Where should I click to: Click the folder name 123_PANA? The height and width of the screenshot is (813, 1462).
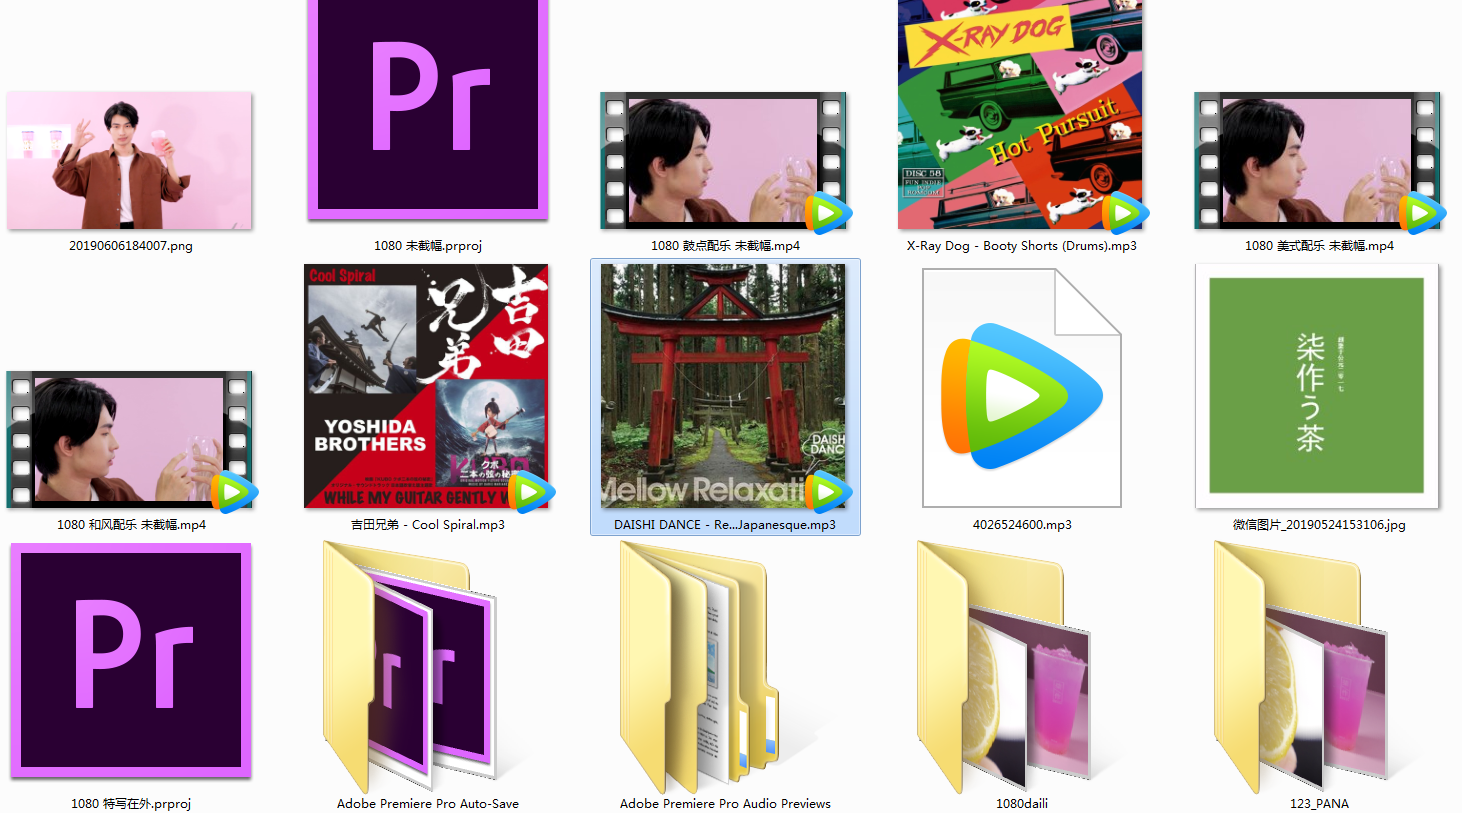point(1319,804)
